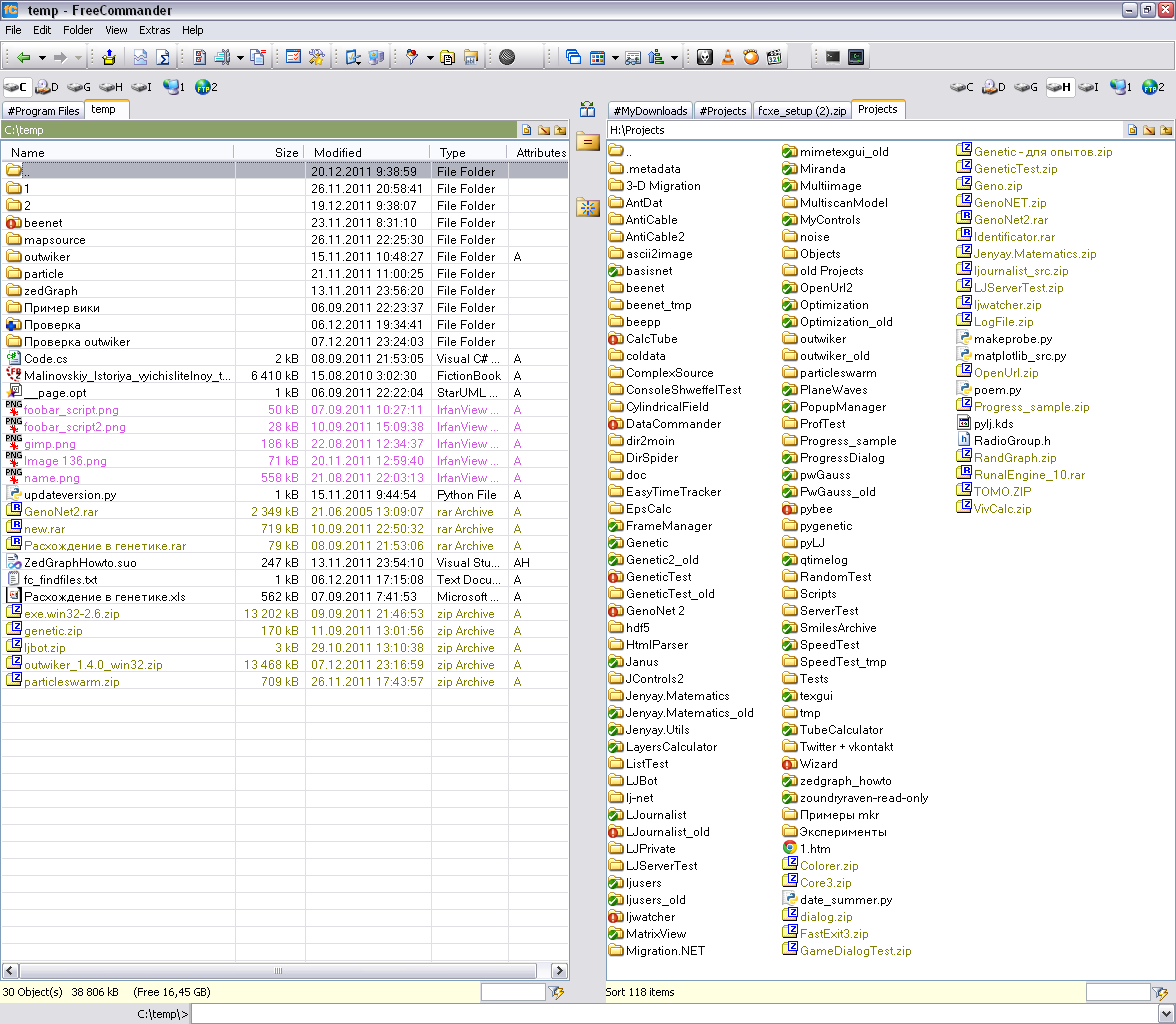Select FTP 2 connection in left panel
1176x1024 pixels.
coord(205,88)
